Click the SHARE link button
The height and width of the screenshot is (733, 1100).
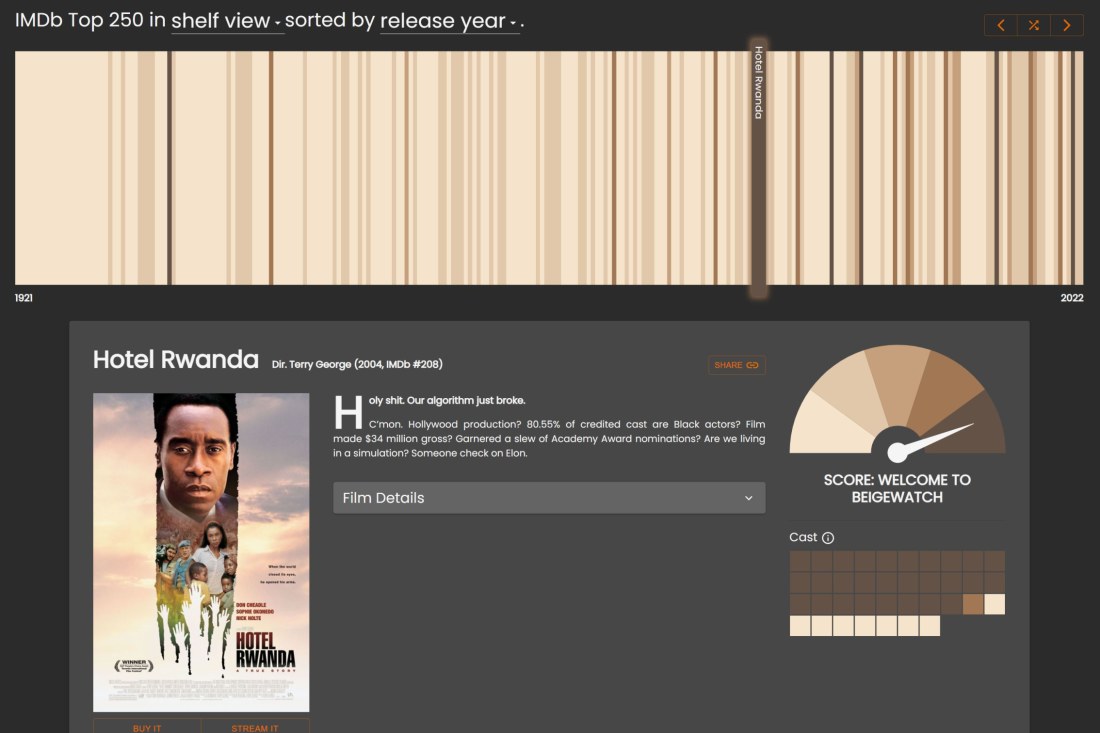click(x=737, y=365)
